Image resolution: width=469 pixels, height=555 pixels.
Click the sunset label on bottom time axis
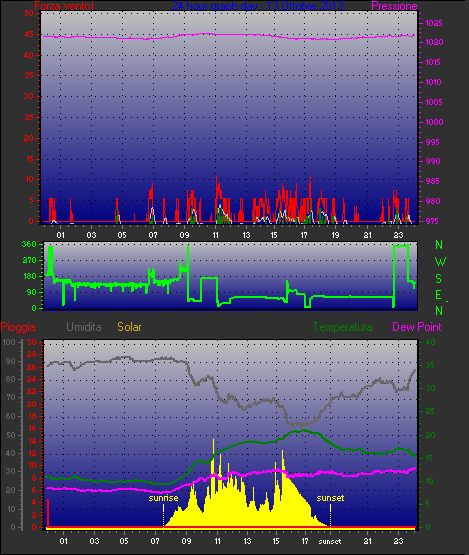pyautogui.click(x=330, y=542)
